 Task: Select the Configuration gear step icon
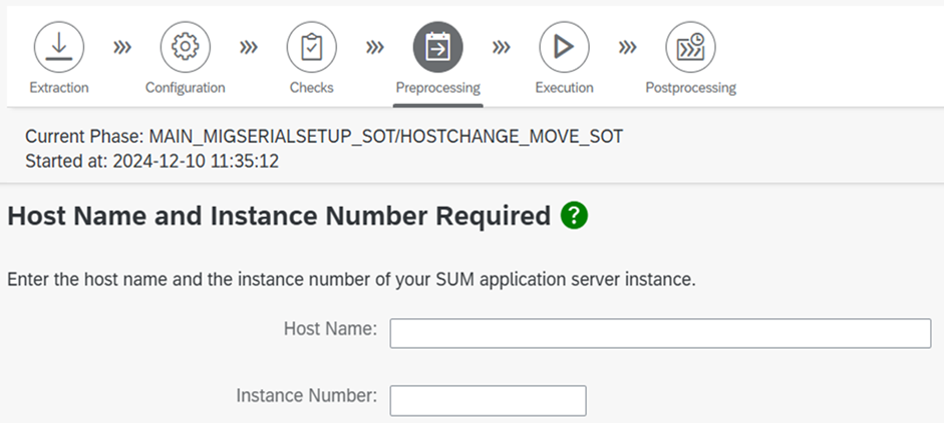185,47
